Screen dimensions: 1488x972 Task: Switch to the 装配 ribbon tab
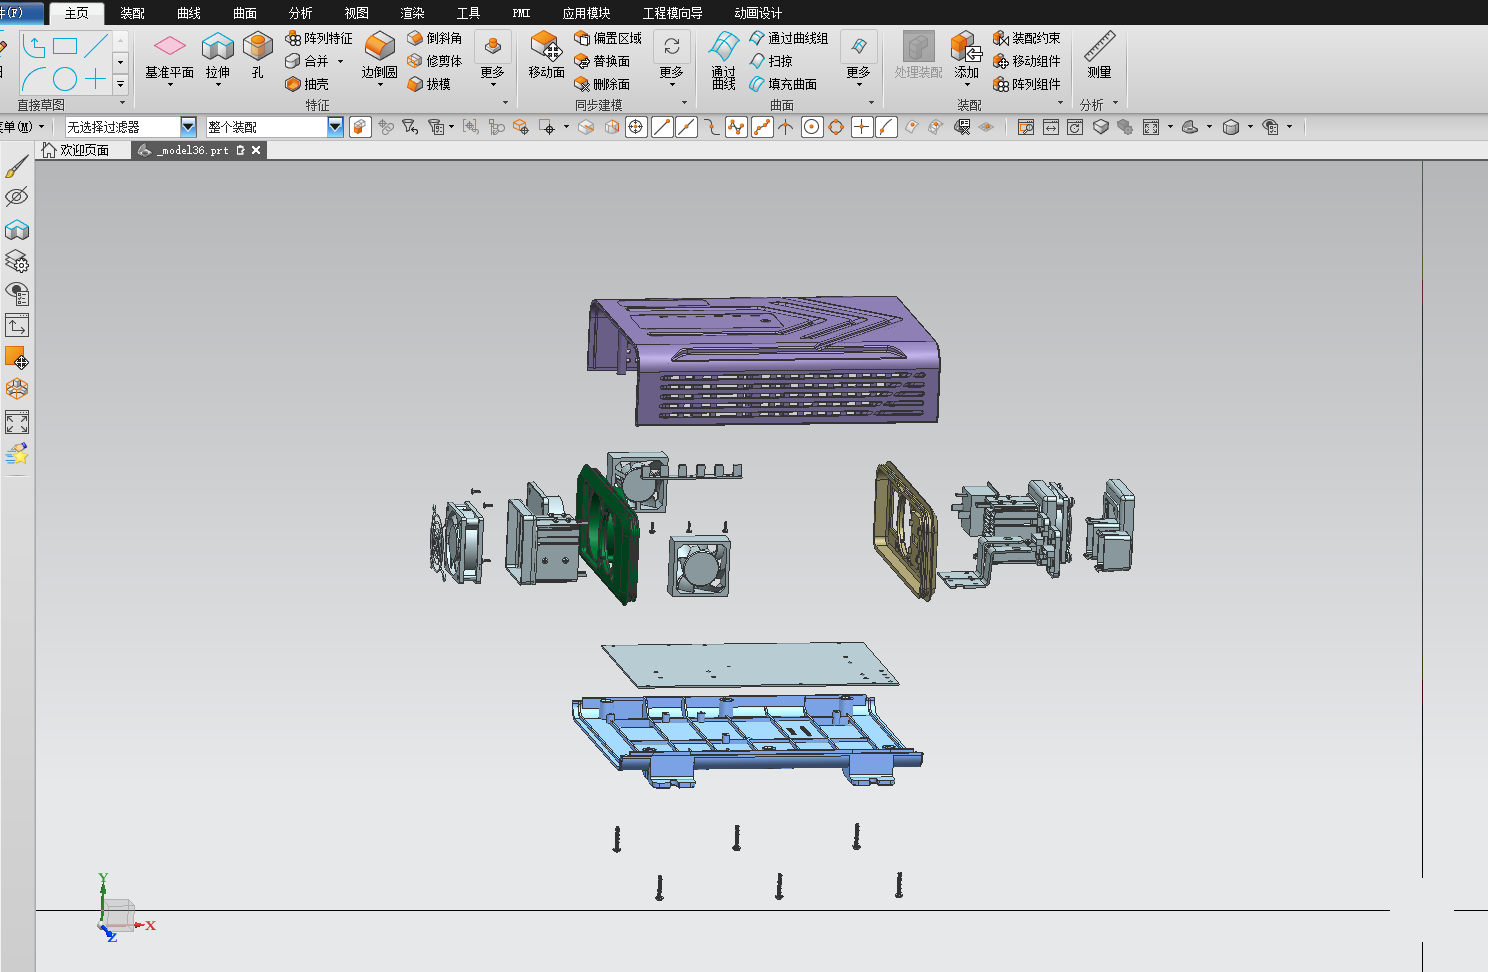coord(132,13)
